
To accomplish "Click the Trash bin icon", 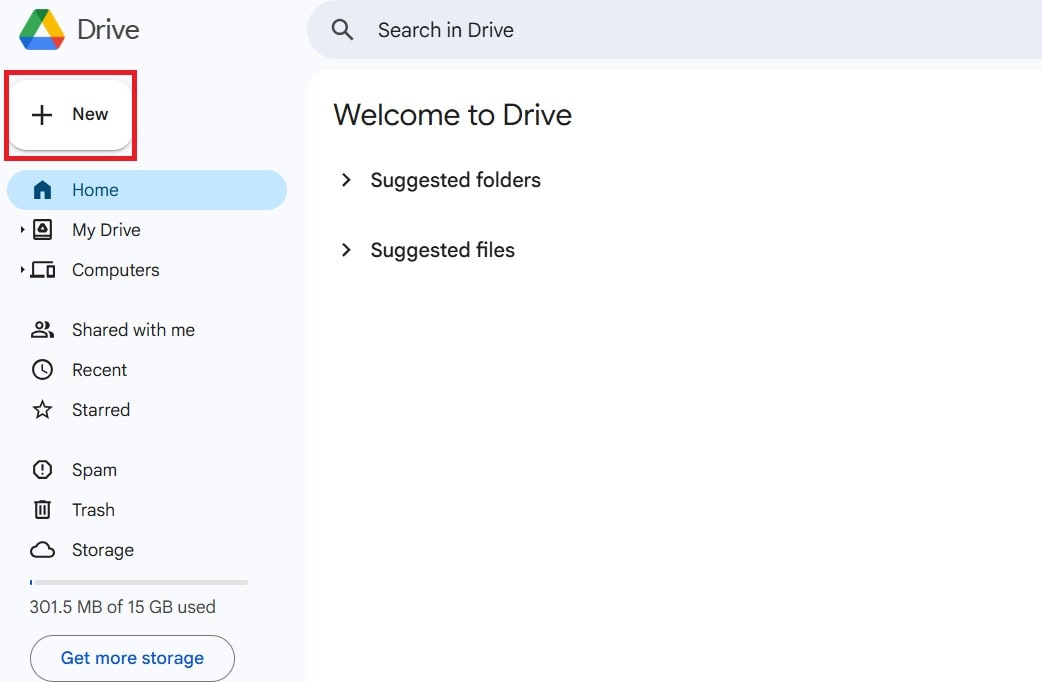I will pos(42,510).
